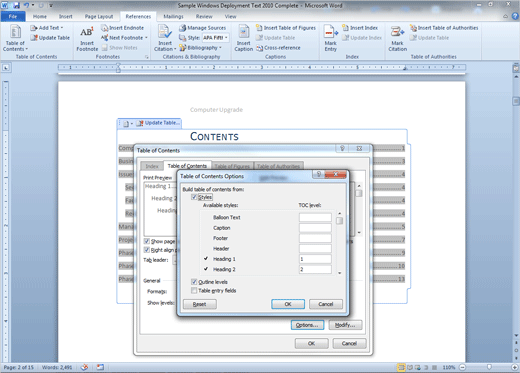Screen dimensions: 520x373
Task: Click the available styles list scrollbar thumb
Action: [x=339, y=221]
